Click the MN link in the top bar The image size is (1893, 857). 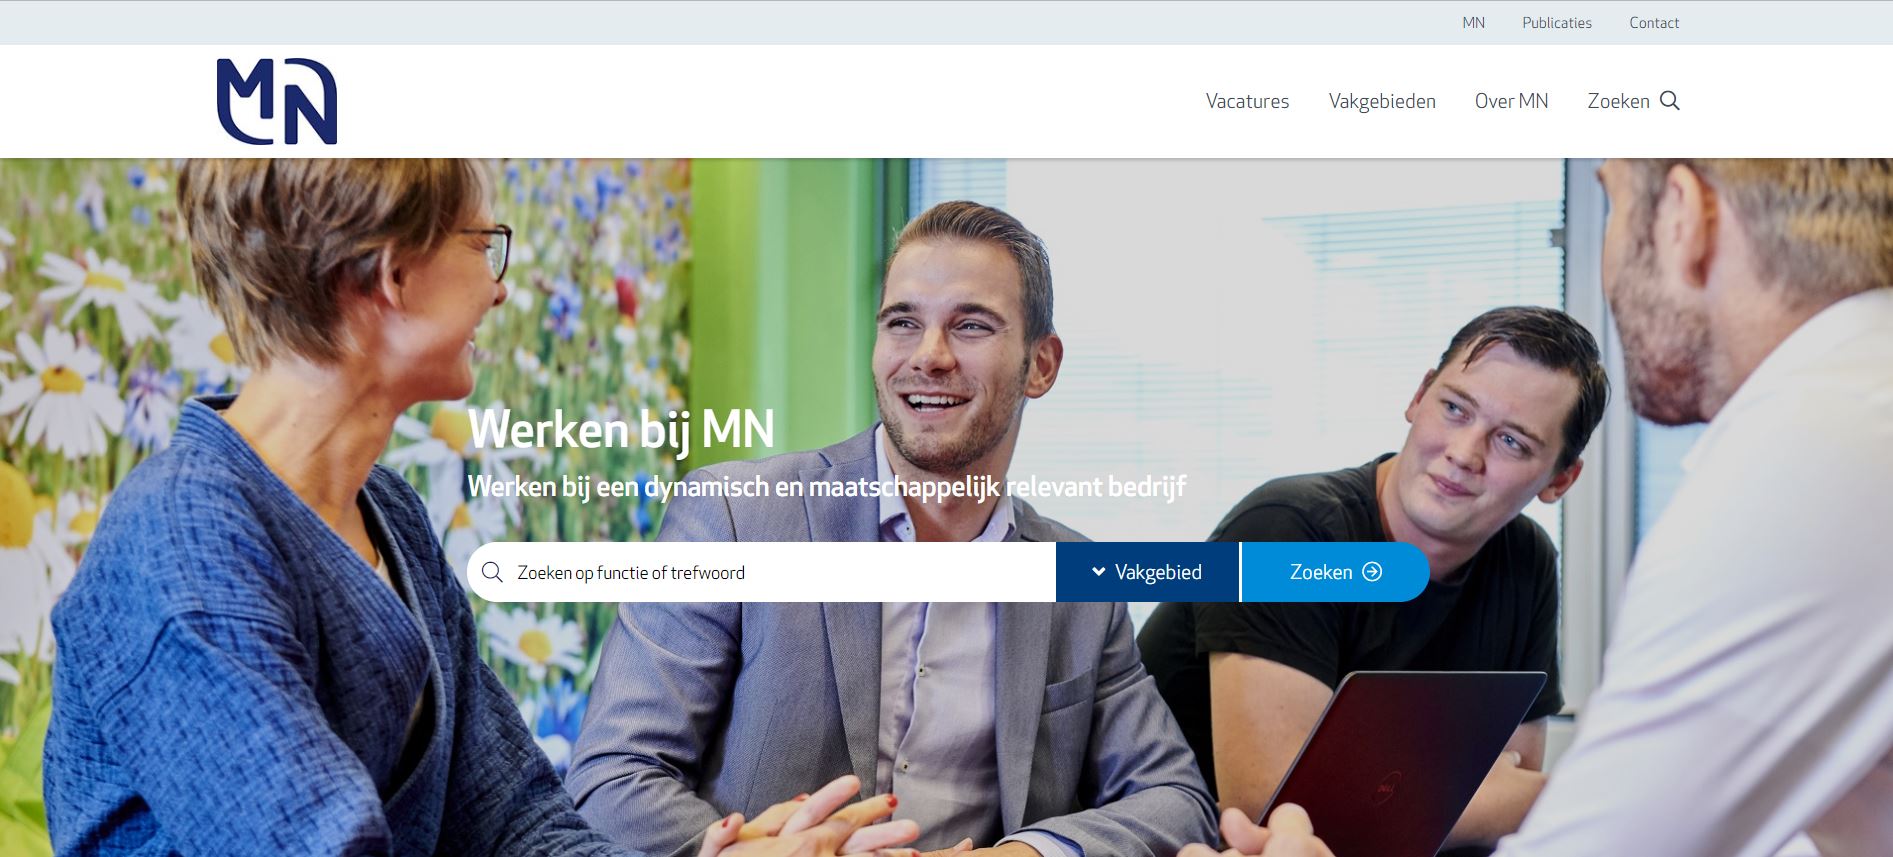coord(1473,23)
